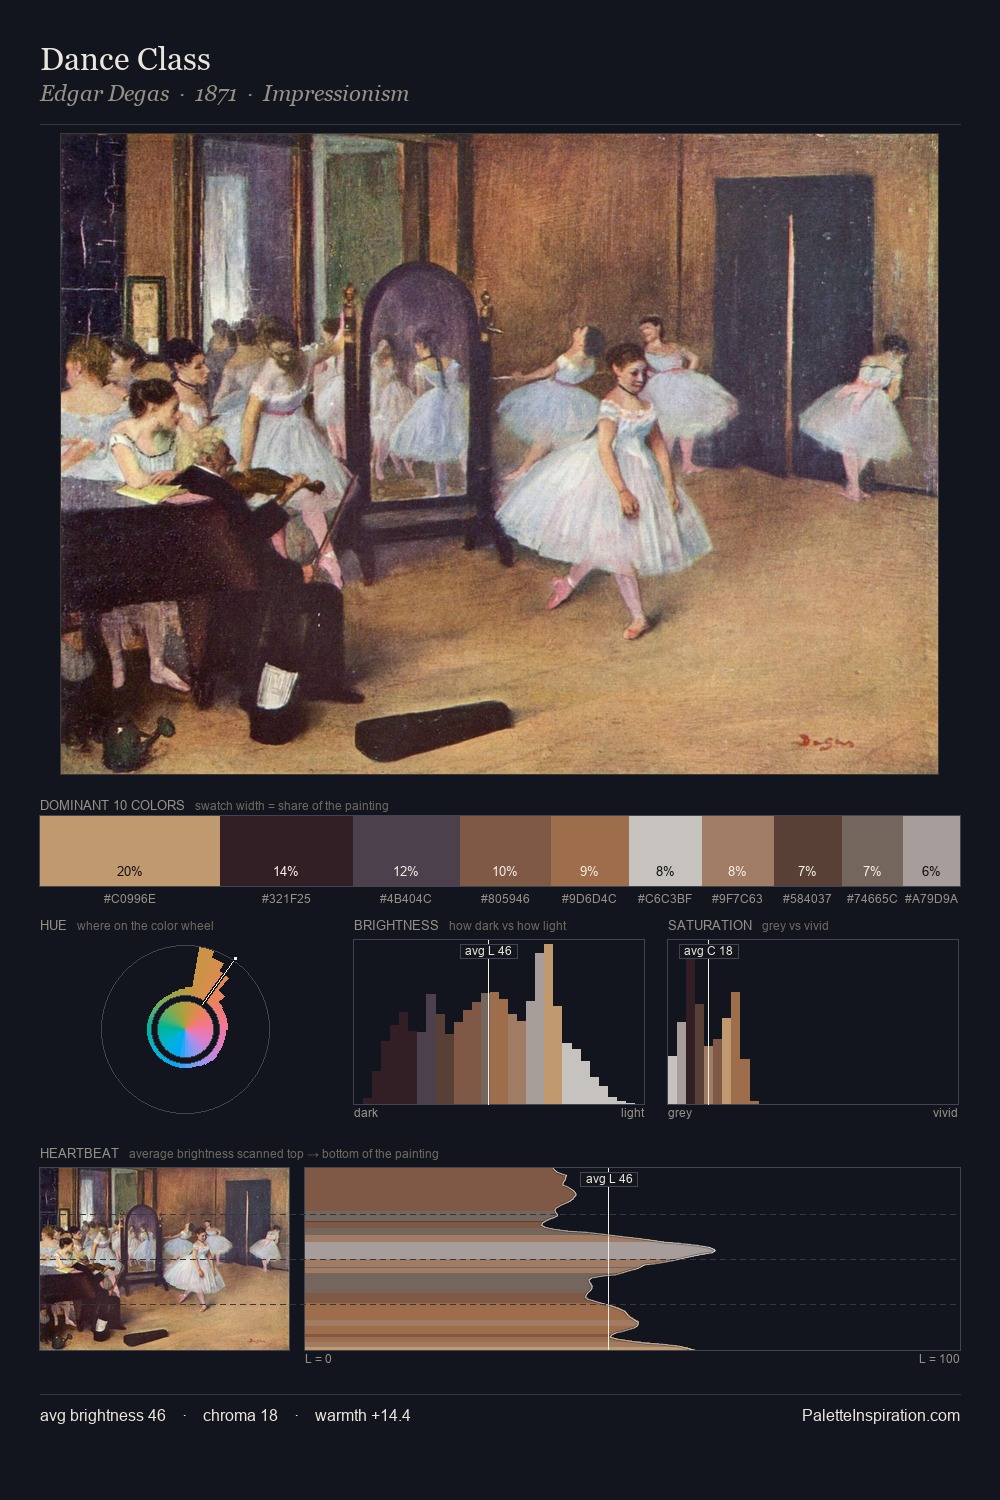Click the 'avg C 18' saturation label
The height and width of the screenshot is (1500, 1000).
click(x=708, y=951)
